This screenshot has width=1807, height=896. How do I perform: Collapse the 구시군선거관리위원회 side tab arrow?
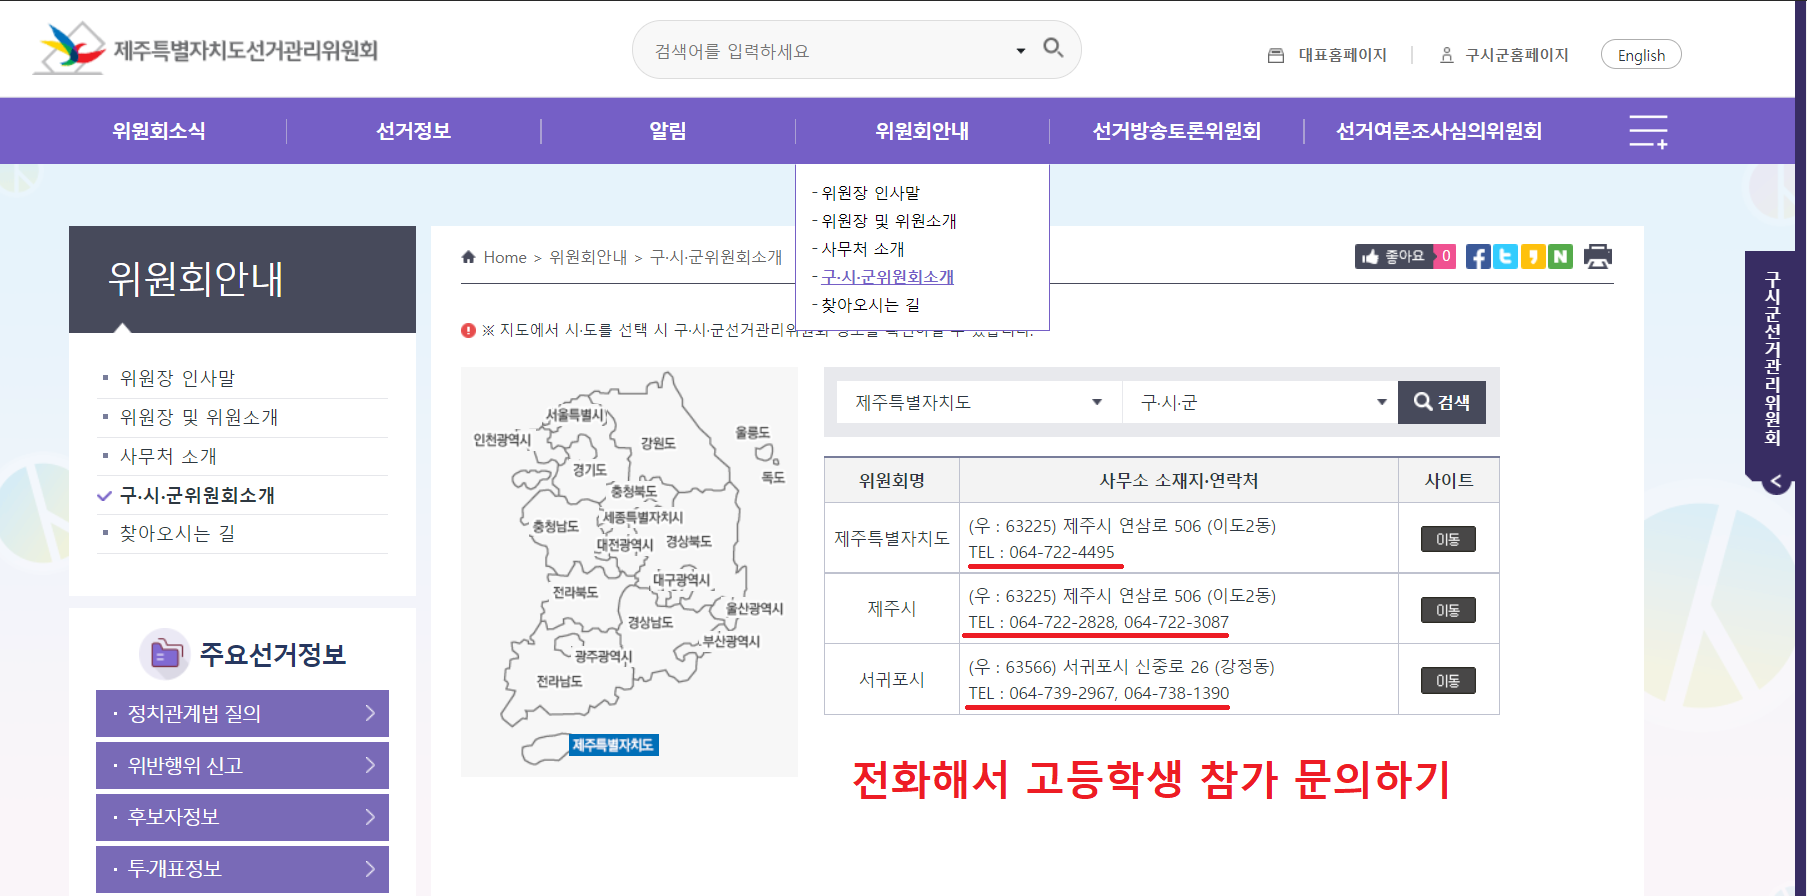tap(1775, 481)
